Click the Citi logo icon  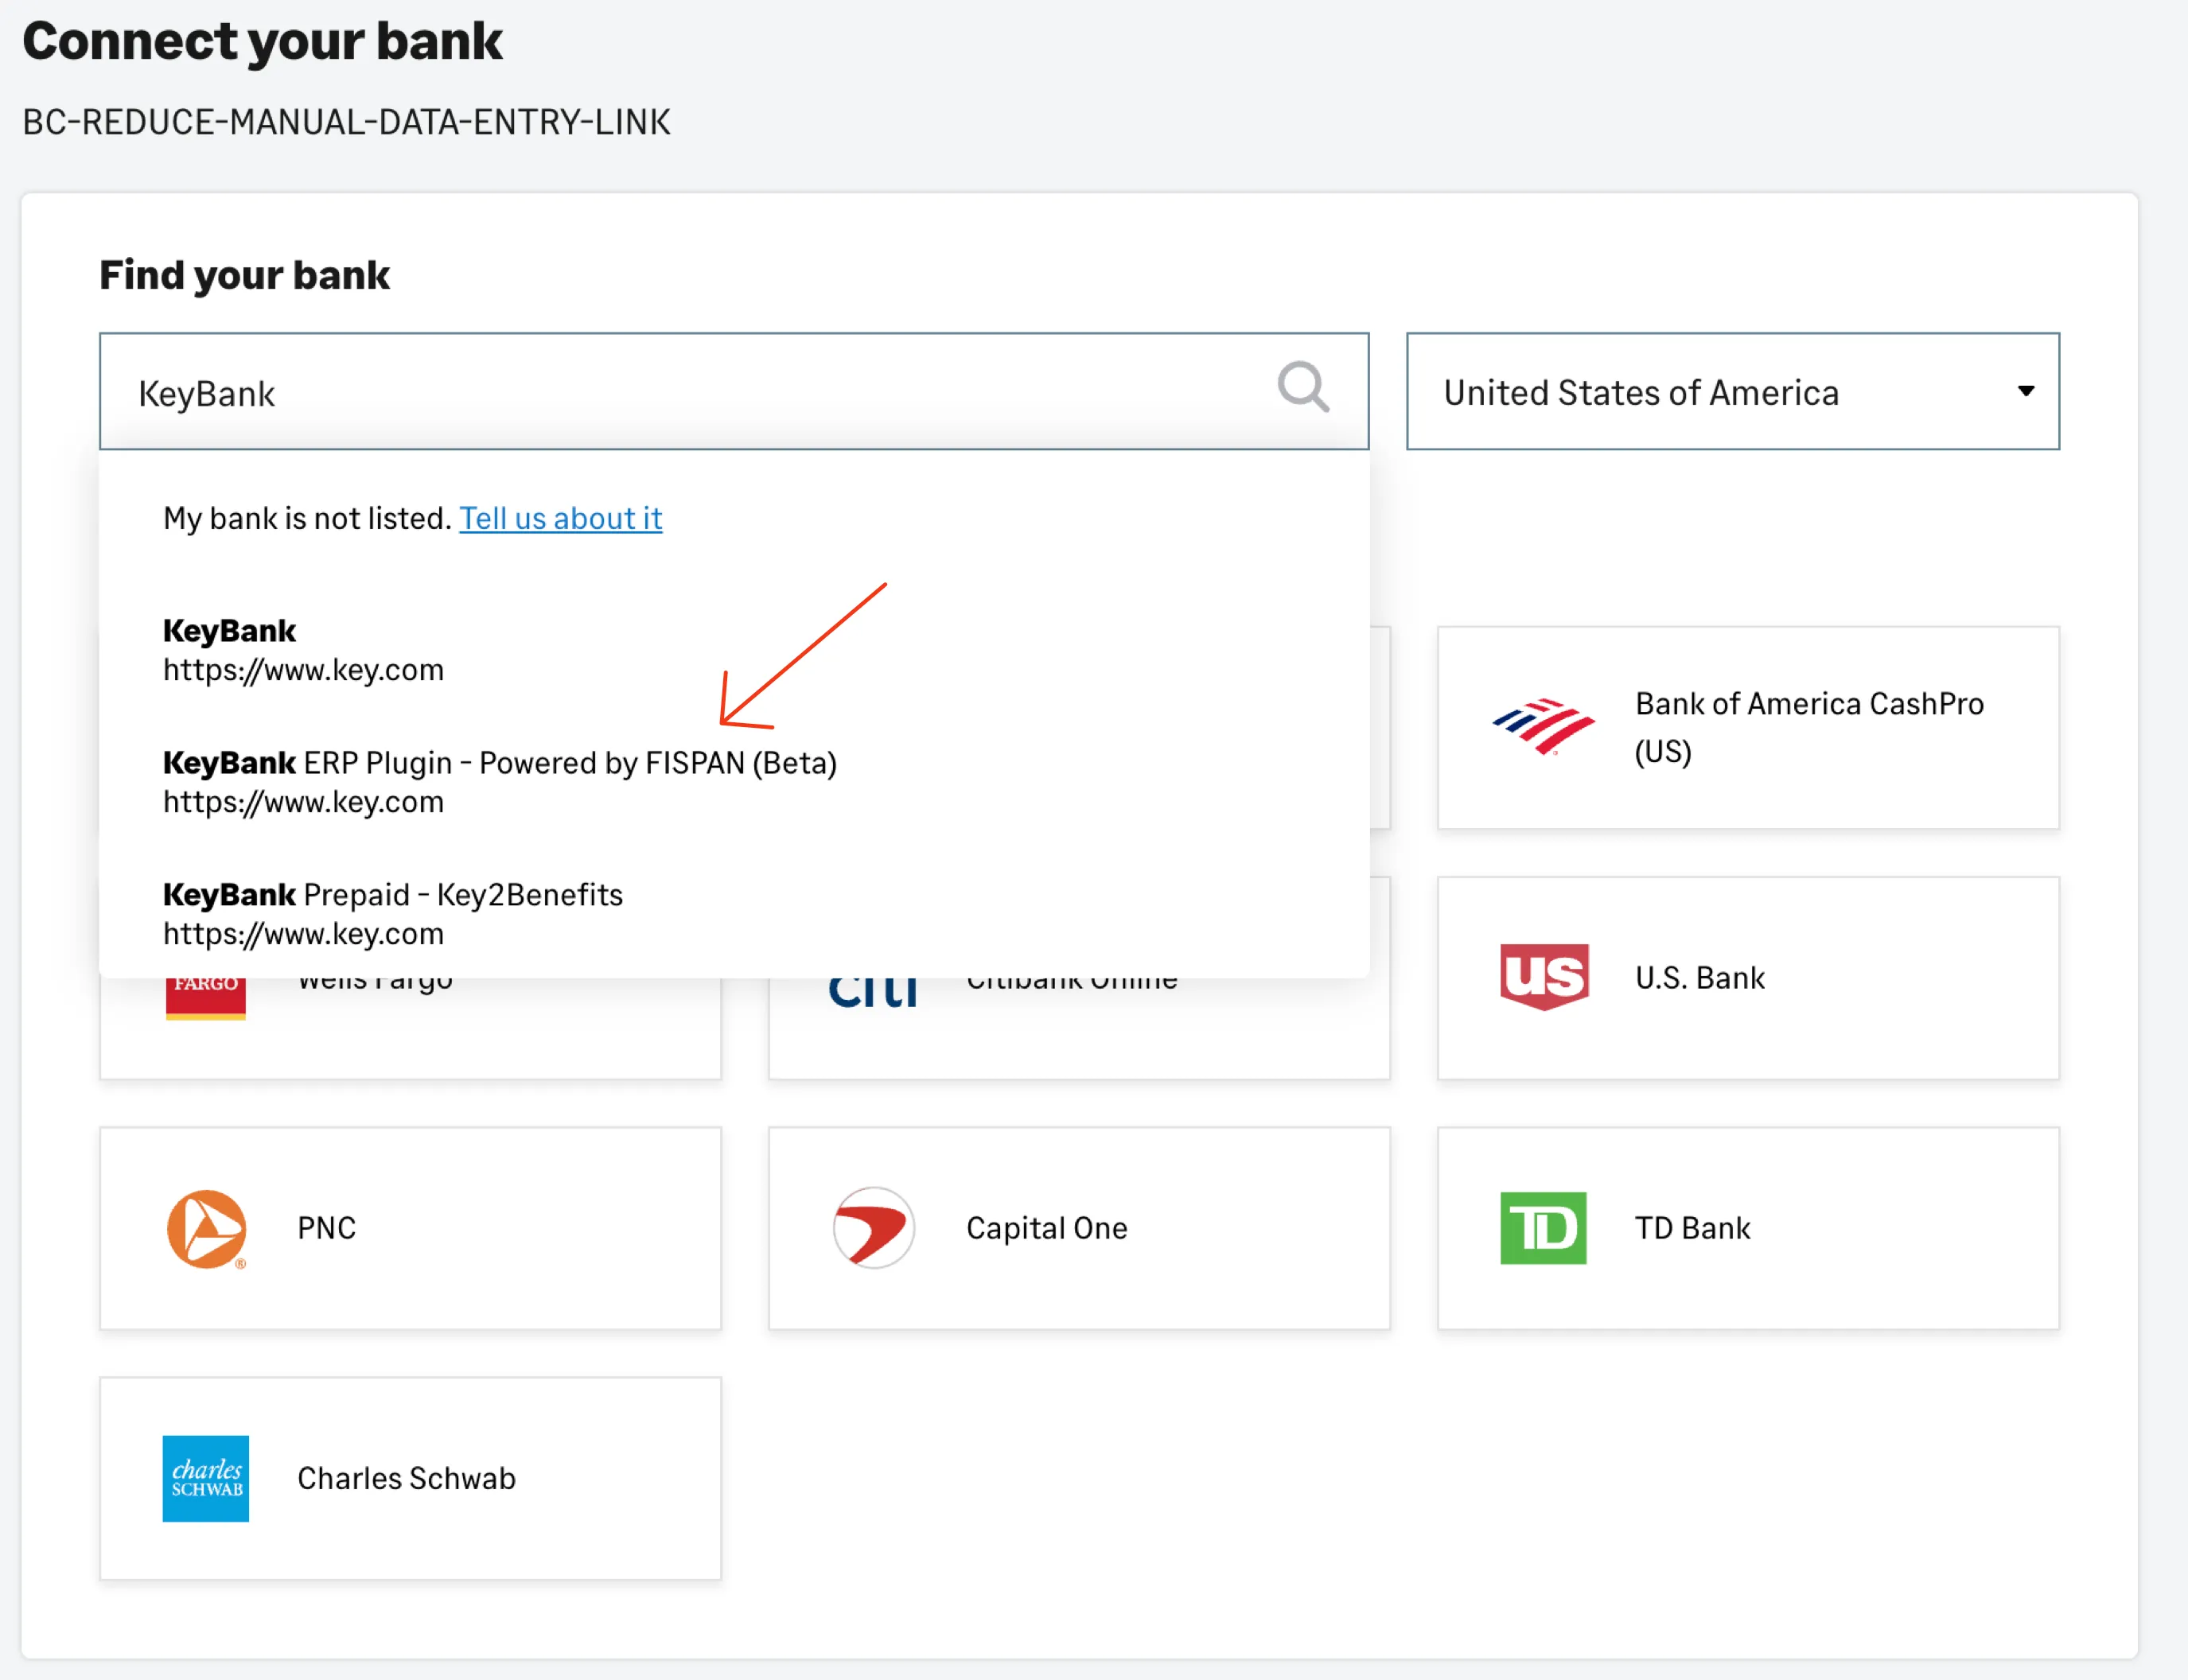coord(873,992)
